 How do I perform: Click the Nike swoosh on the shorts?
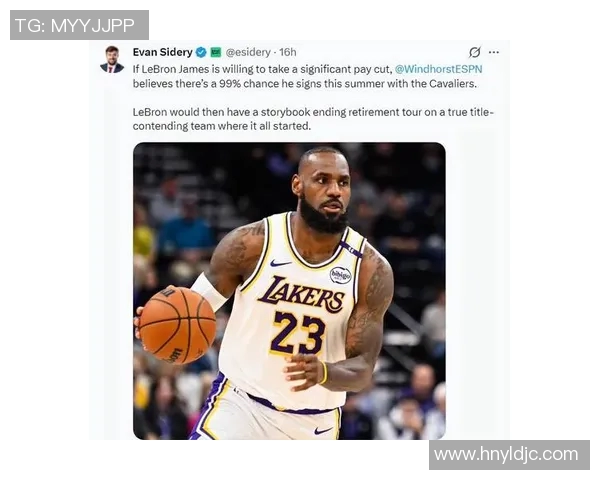(x=323, y=431)
